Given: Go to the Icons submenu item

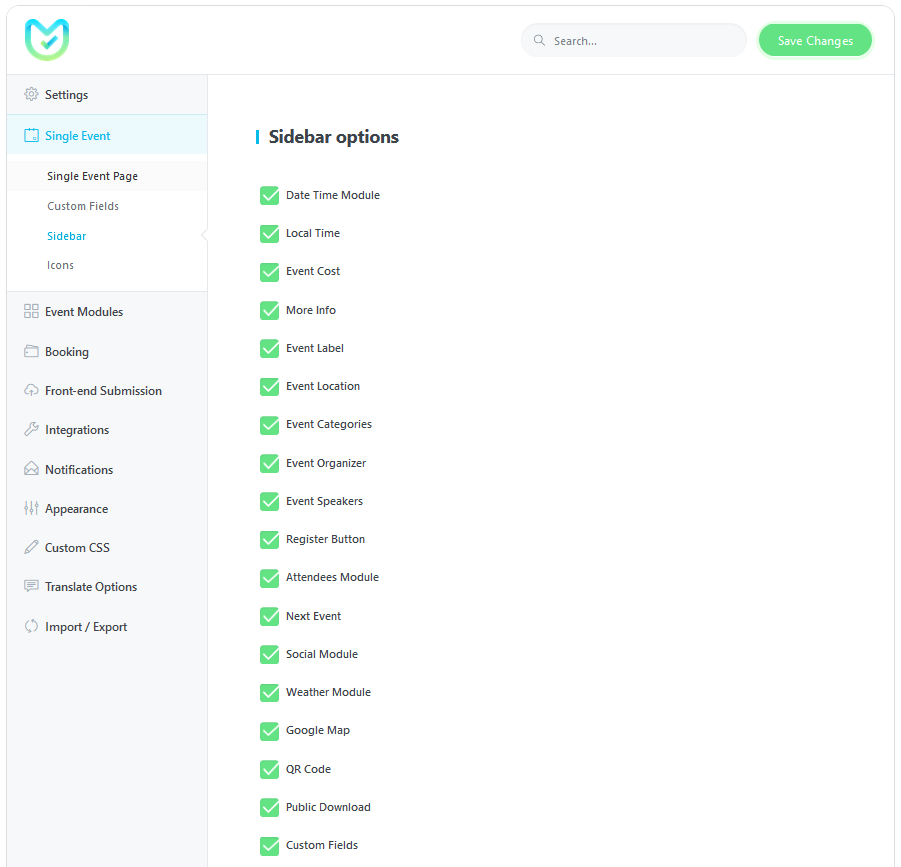Looking at the screenshot, I should pos(60,265).
